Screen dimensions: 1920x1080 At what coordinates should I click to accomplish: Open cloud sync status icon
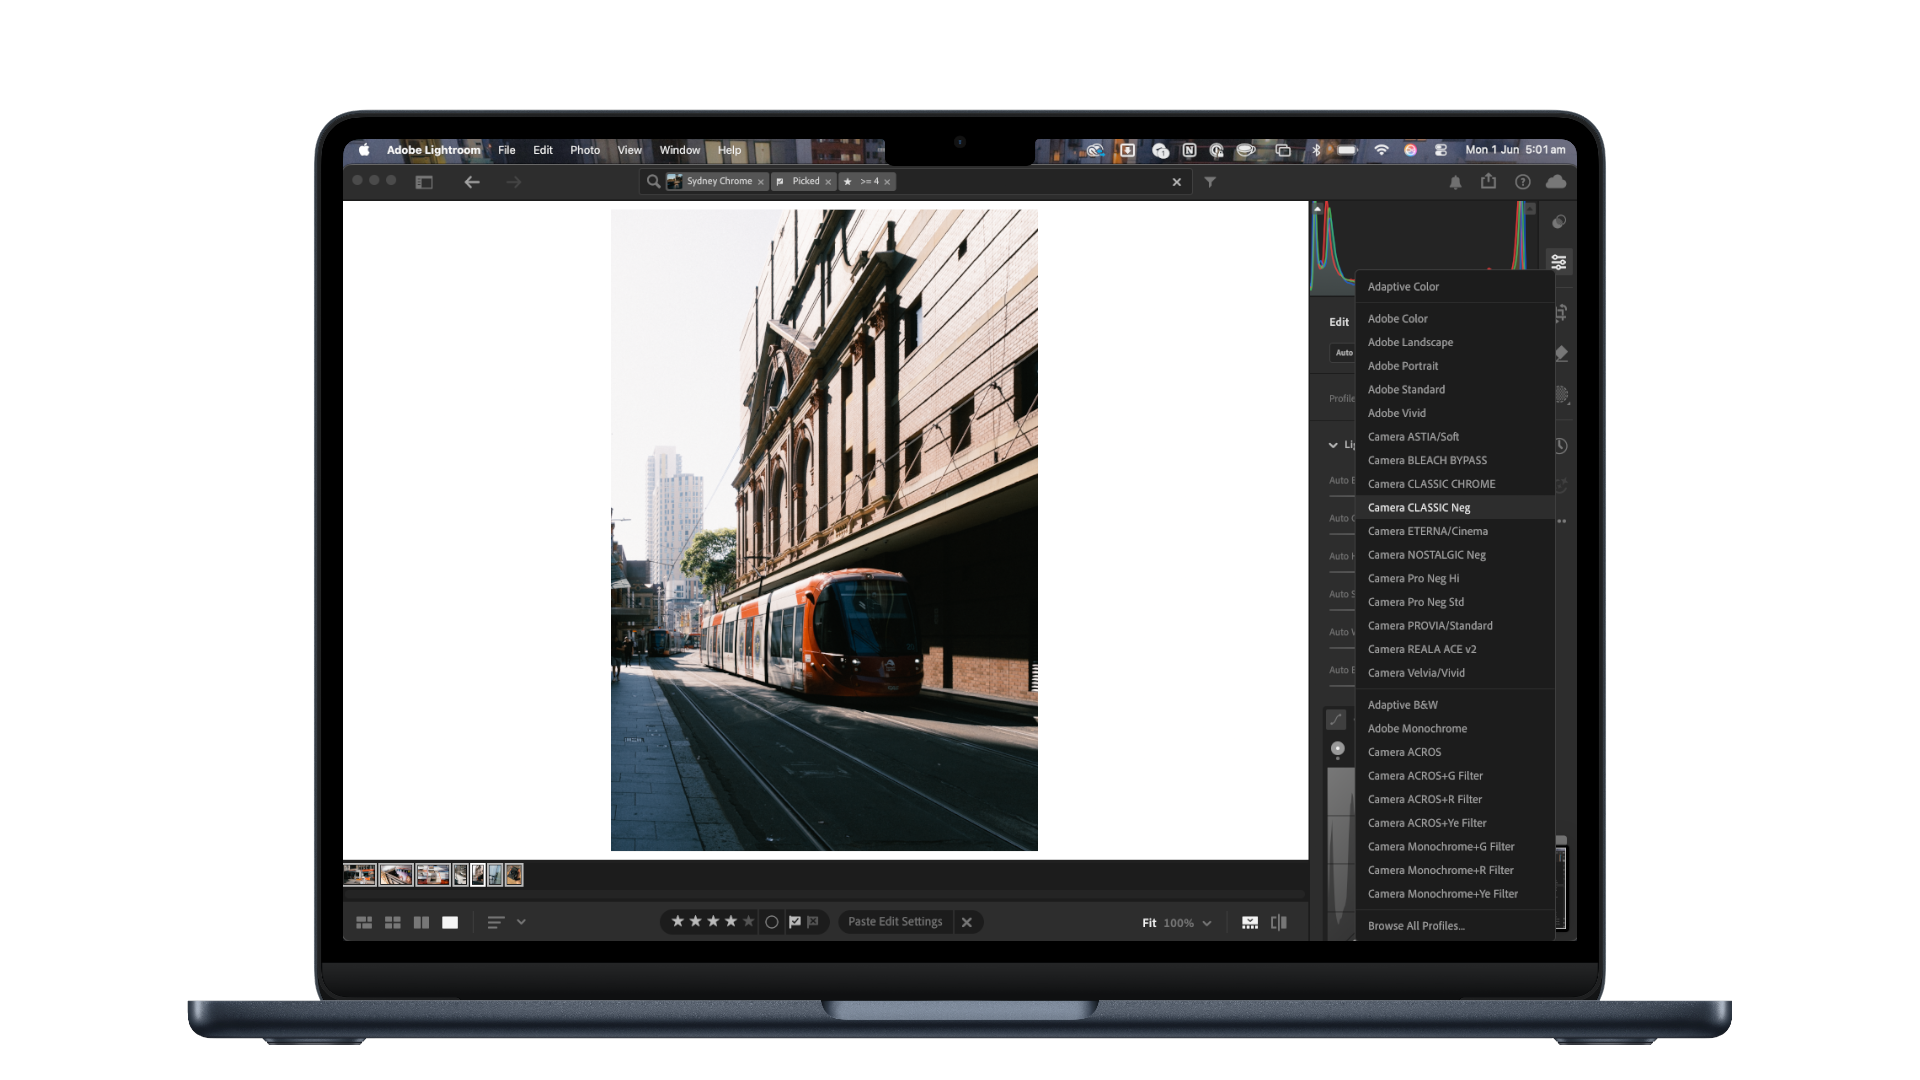pos(1556,181)
